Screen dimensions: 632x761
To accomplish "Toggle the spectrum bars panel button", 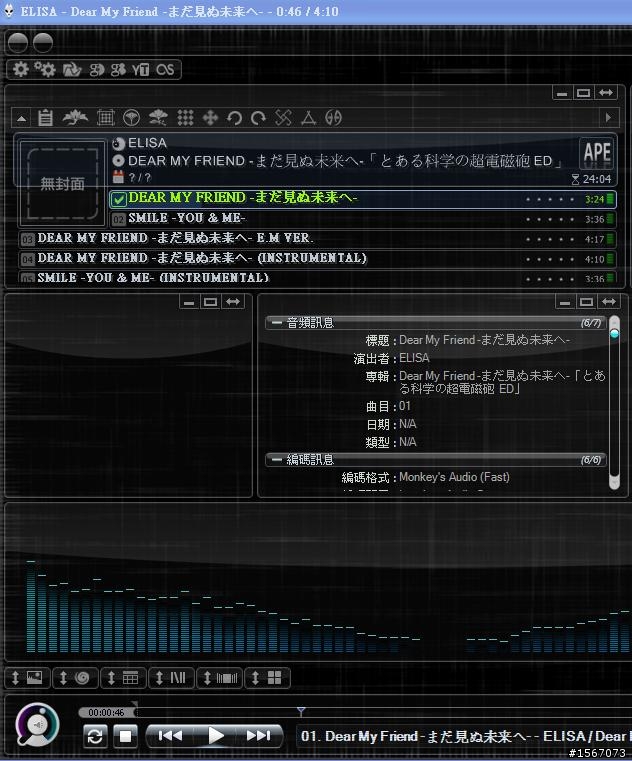I will click(219, 678).
